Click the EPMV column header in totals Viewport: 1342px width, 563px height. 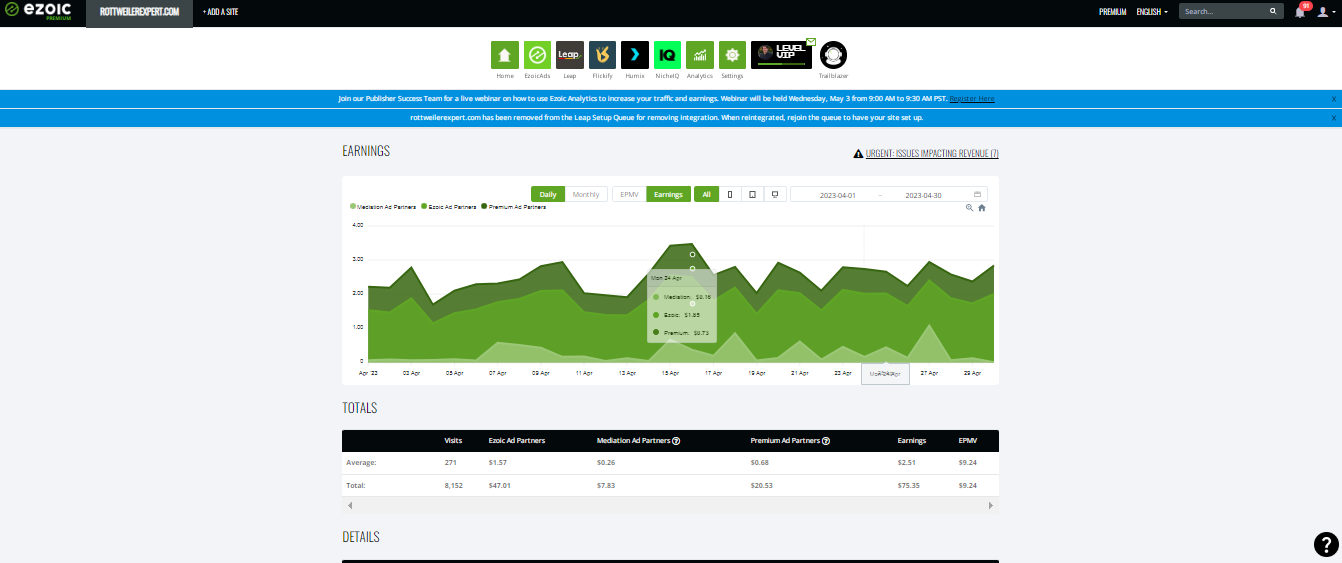coord(968,441)
